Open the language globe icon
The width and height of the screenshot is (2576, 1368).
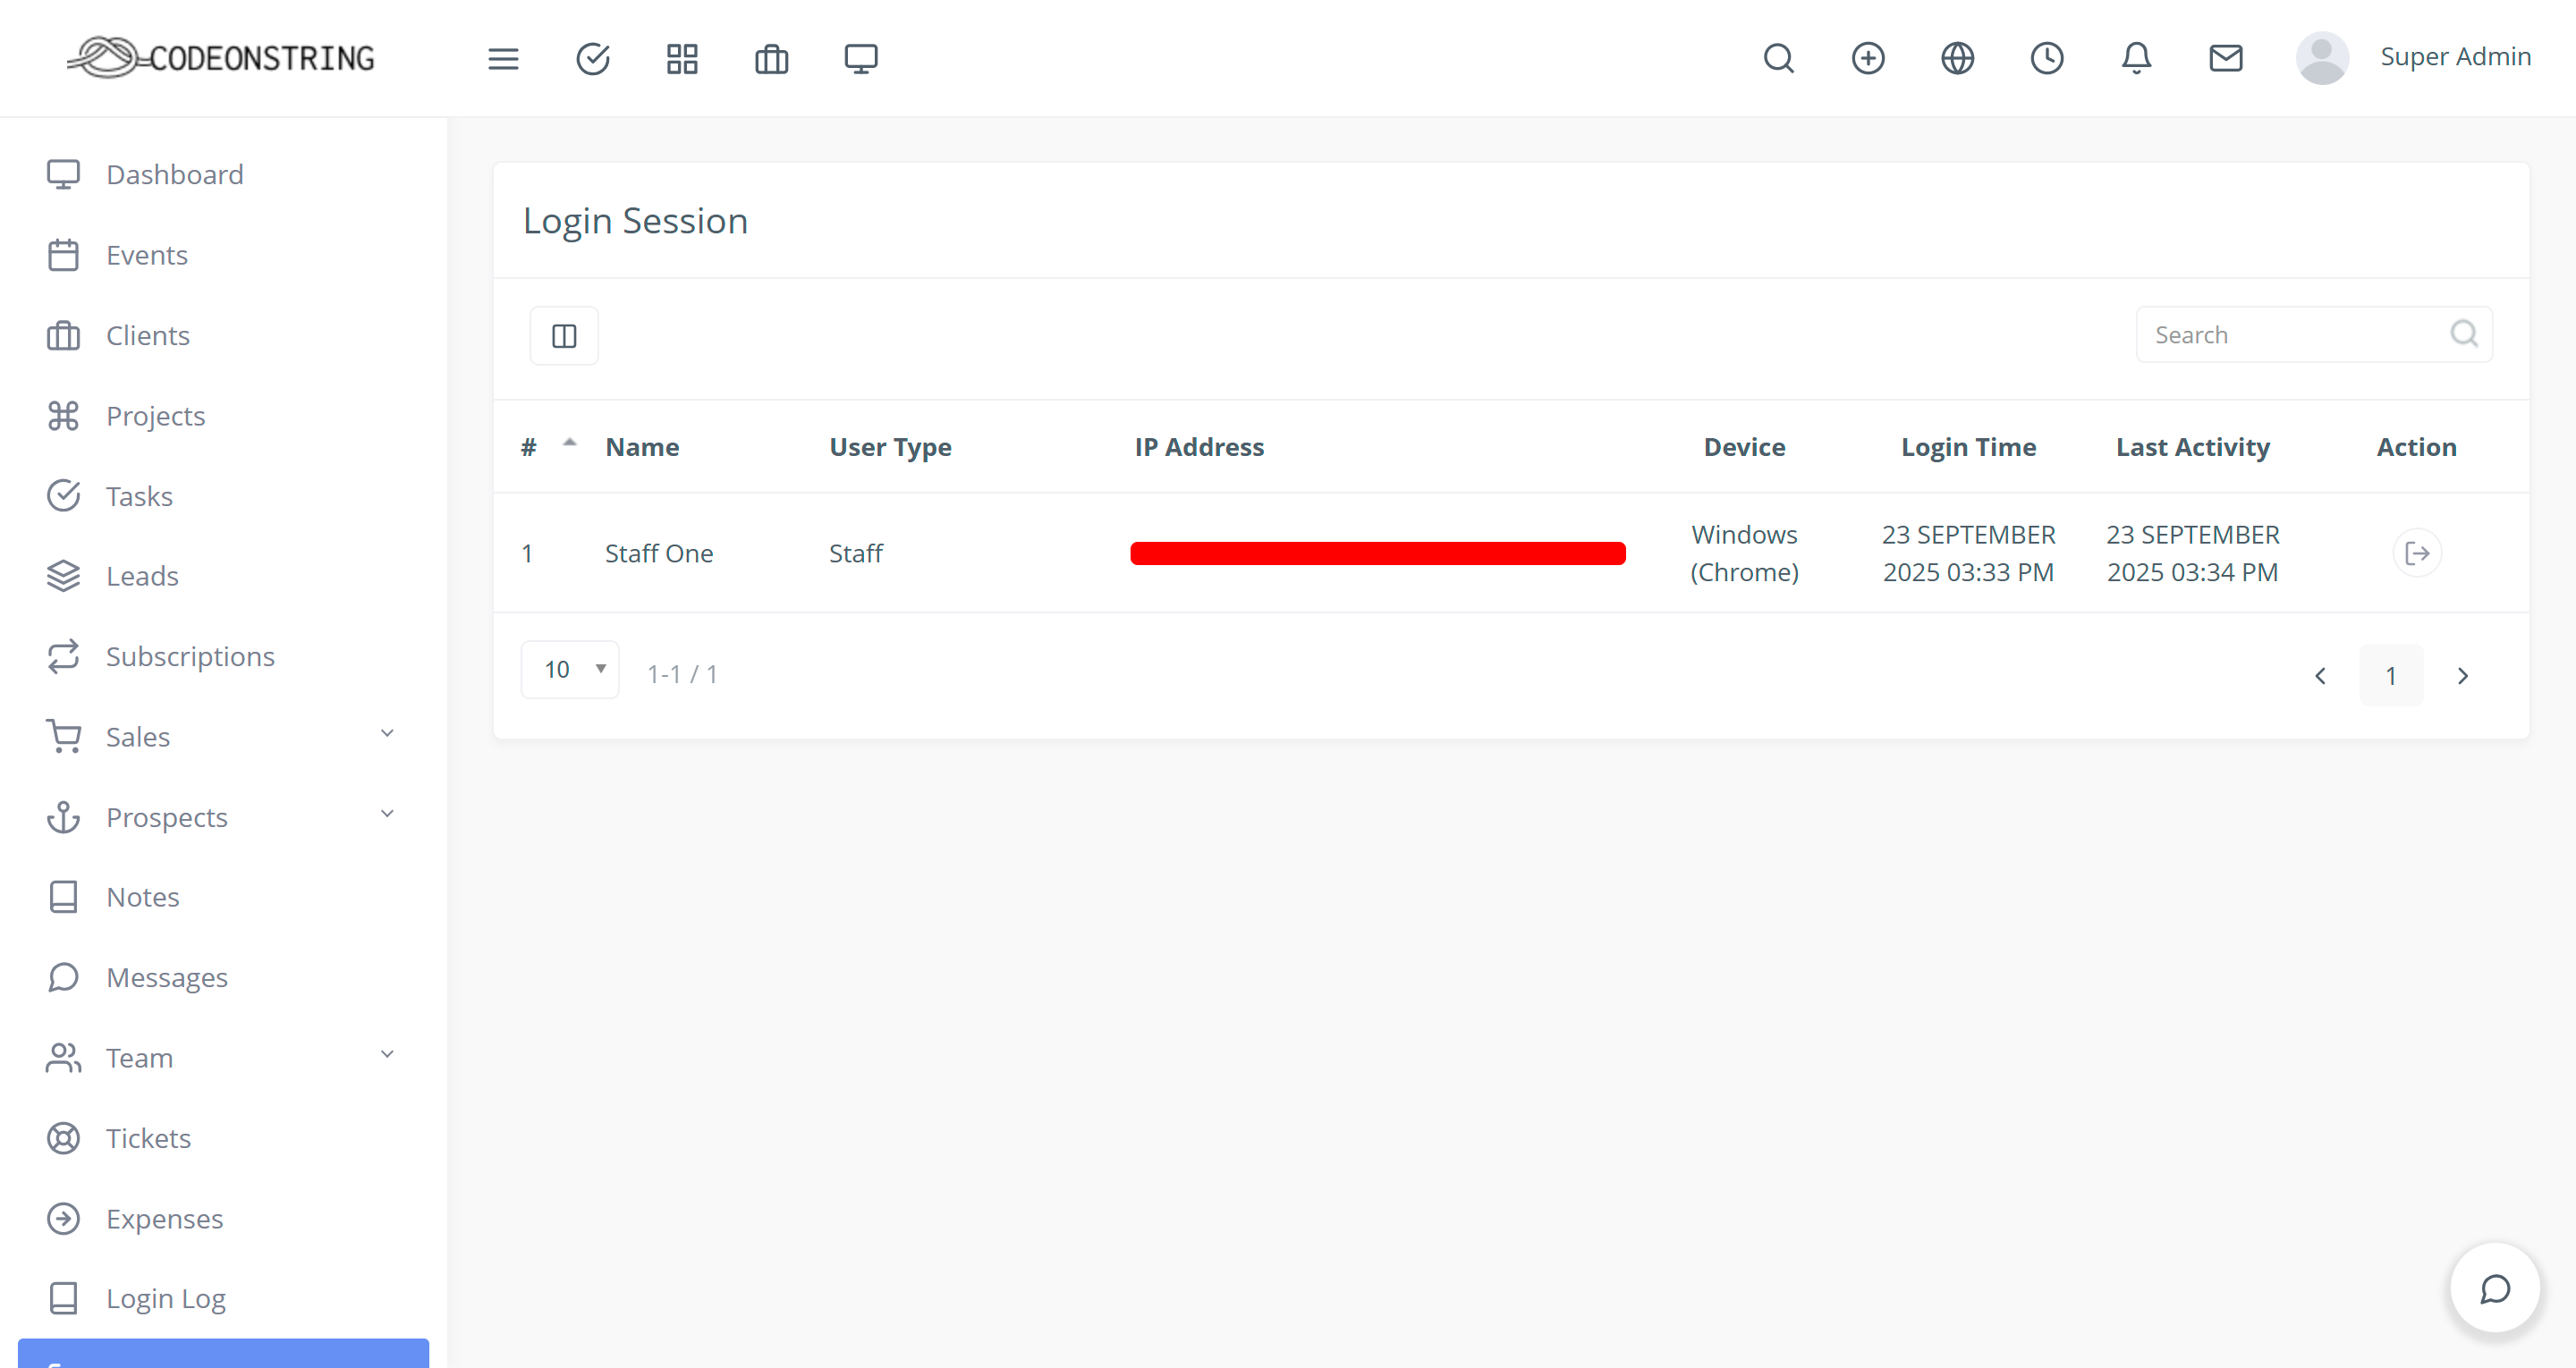(x=1957, y=58)
